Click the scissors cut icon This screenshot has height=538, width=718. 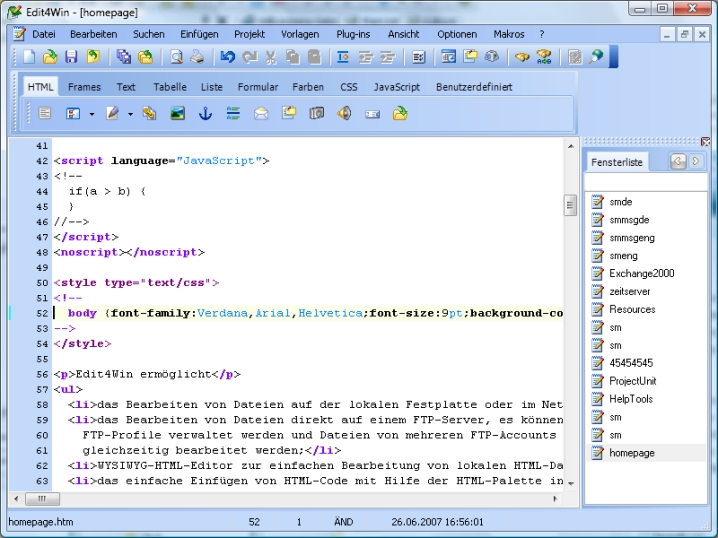(270, 57)
